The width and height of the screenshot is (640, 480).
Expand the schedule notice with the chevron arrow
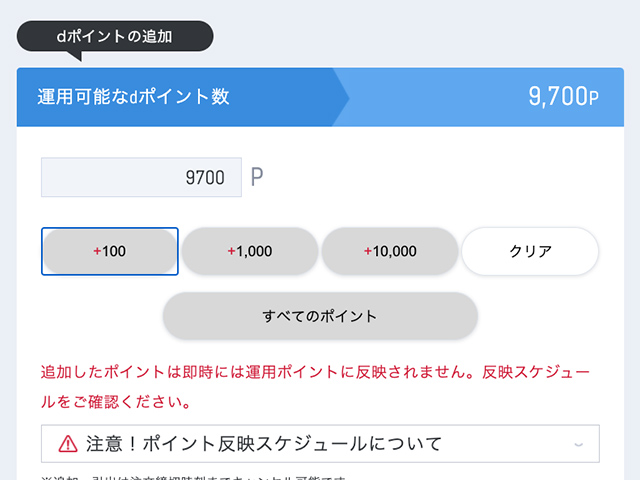coord(579,443)
